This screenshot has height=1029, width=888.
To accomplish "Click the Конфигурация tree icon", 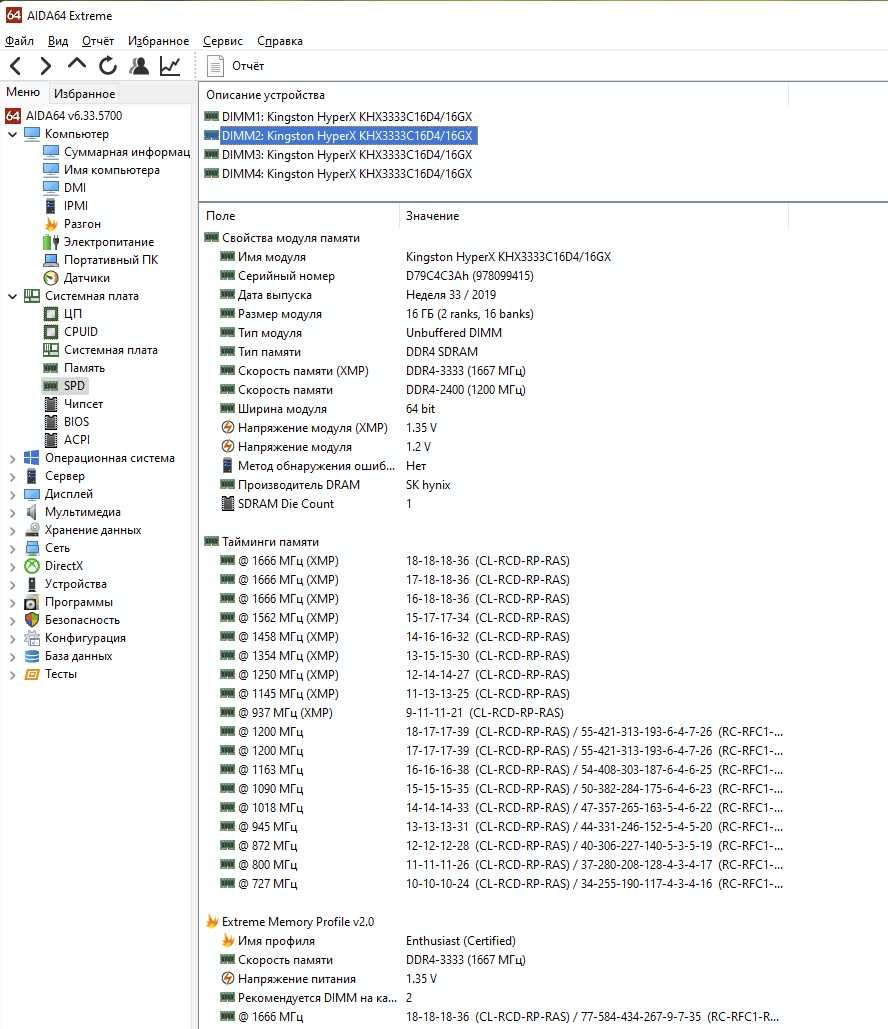I will coord(32,638).
